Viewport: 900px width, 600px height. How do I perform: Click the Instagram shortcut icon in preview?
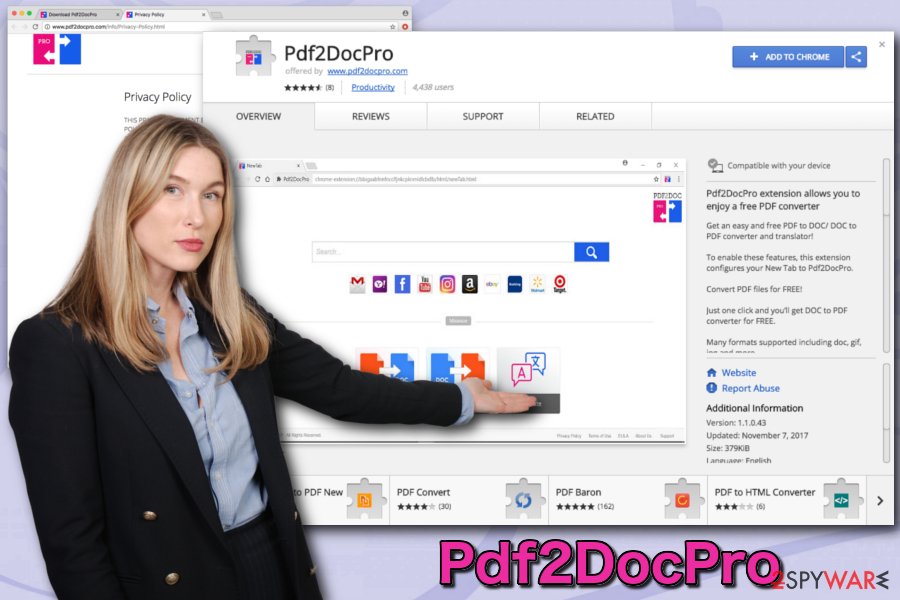point(447,284)
